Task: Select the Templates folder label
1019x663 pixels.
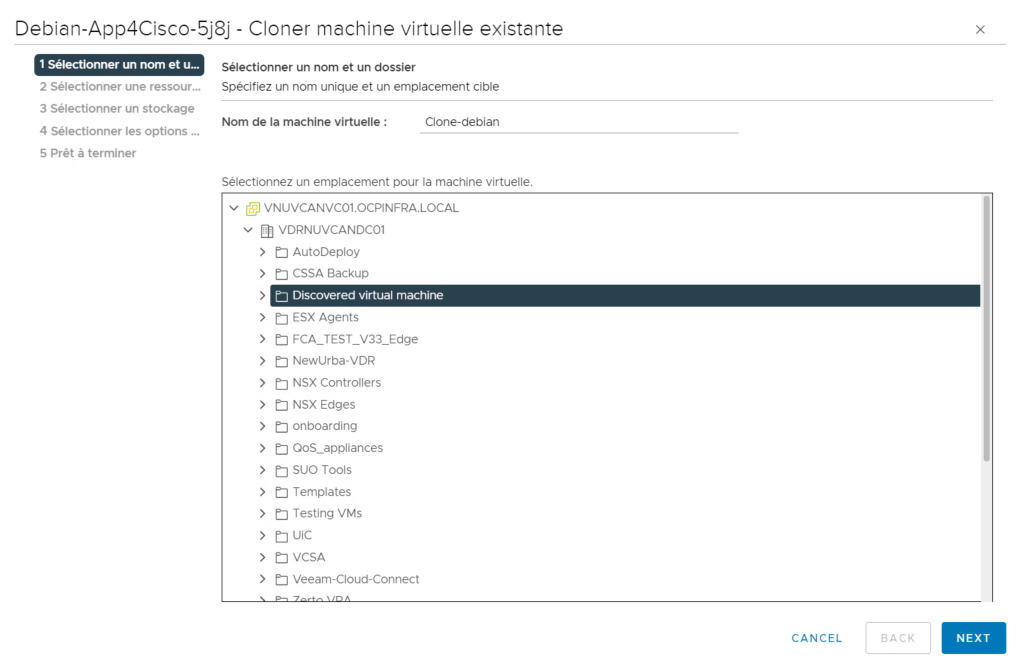Action: pos(322,492)
